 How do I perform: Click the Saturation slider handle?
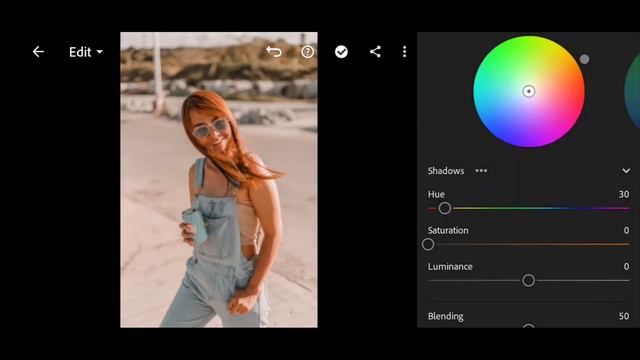(x=428, y=244)
